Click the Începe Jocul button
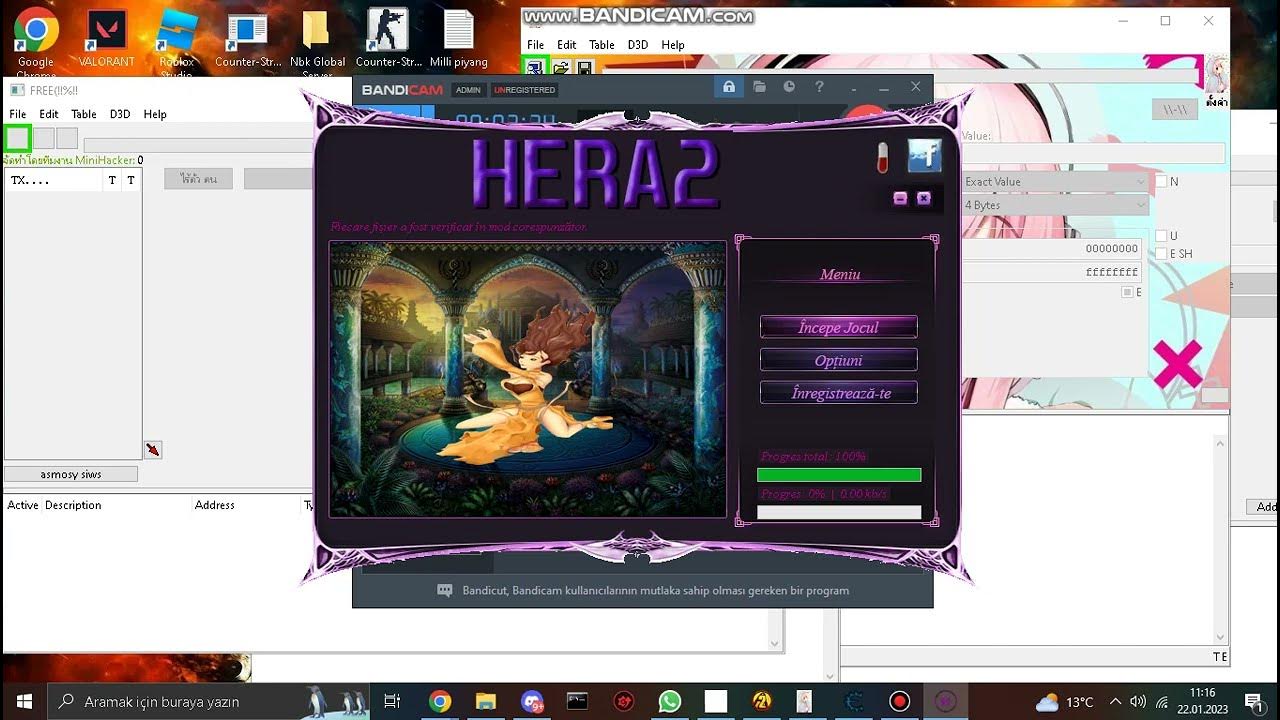Screen dimensions: 1280x720 click(x=838, y=327)
